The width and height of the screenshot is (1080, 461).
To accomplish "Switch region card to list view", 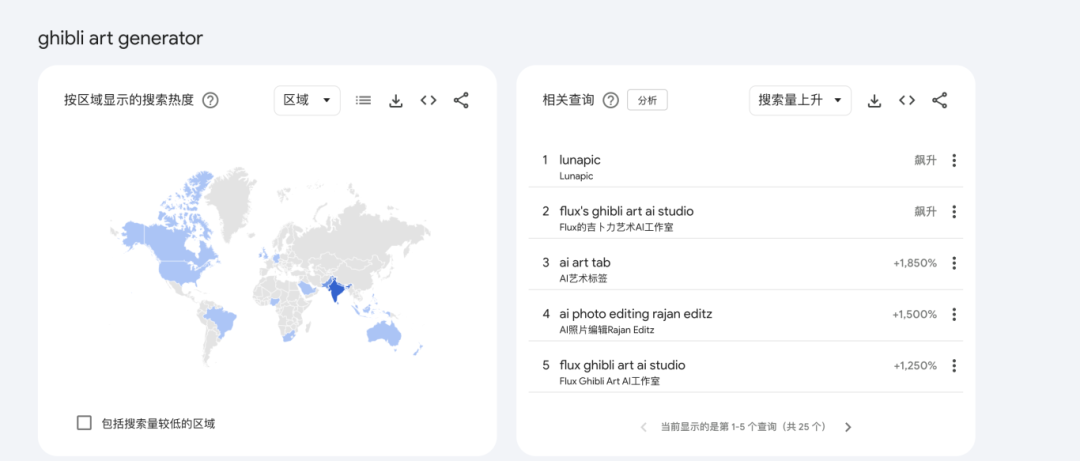I will coord(363,101).
